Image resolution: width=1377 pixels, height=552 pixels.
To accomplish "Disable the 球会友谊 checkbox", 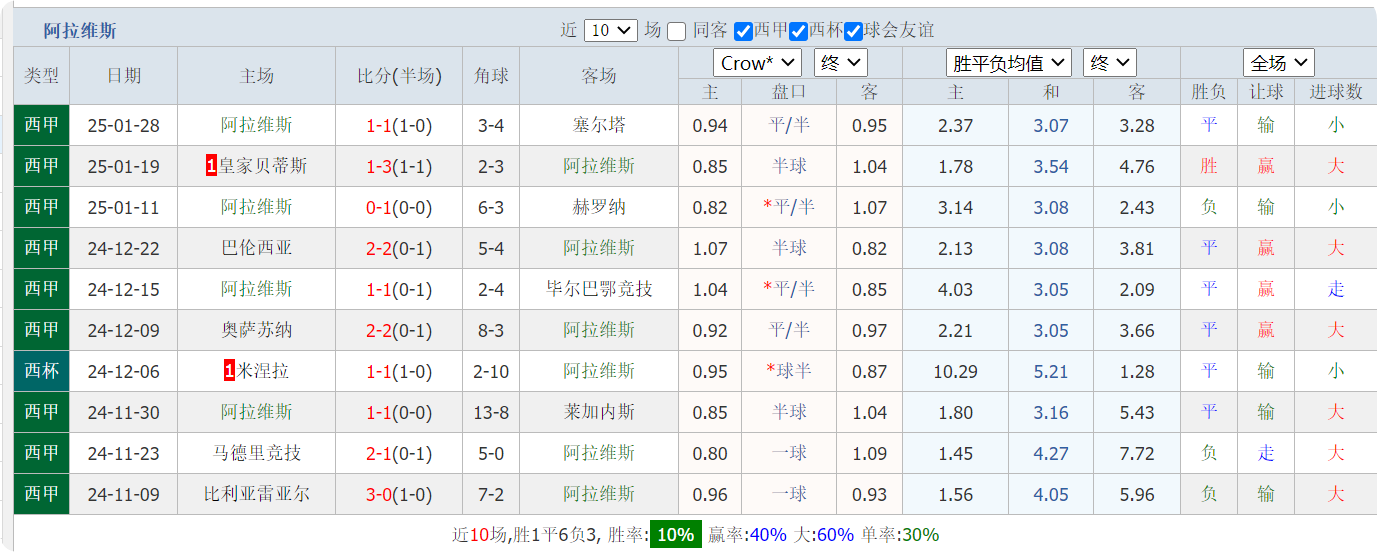I will pos(854,31).
